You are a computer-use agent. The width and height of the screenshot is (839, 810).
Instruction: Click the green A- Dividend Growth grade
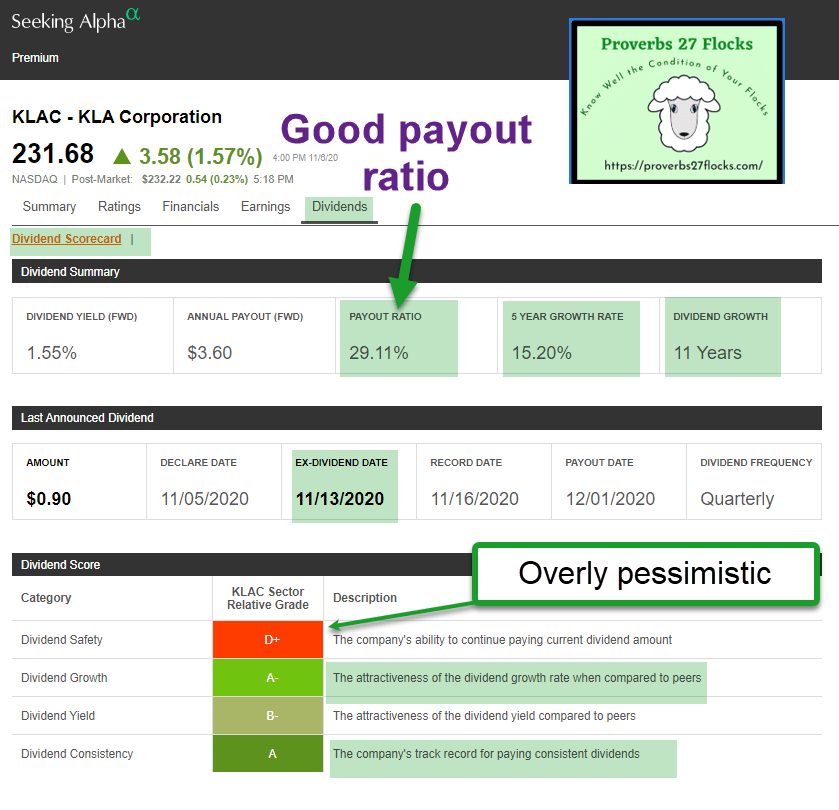tap(268, 678)
